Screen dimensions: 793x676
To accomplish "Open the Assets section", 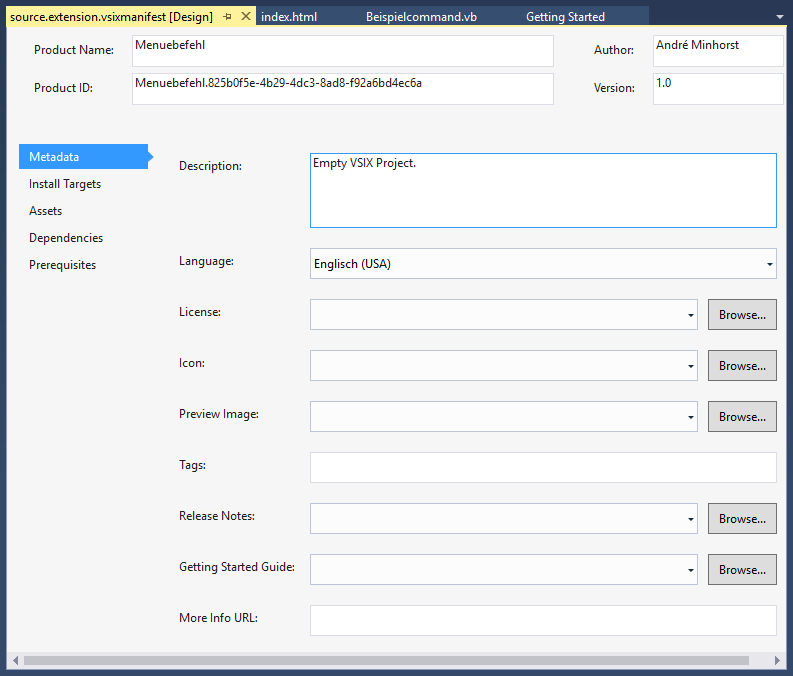I will (46, 211).
